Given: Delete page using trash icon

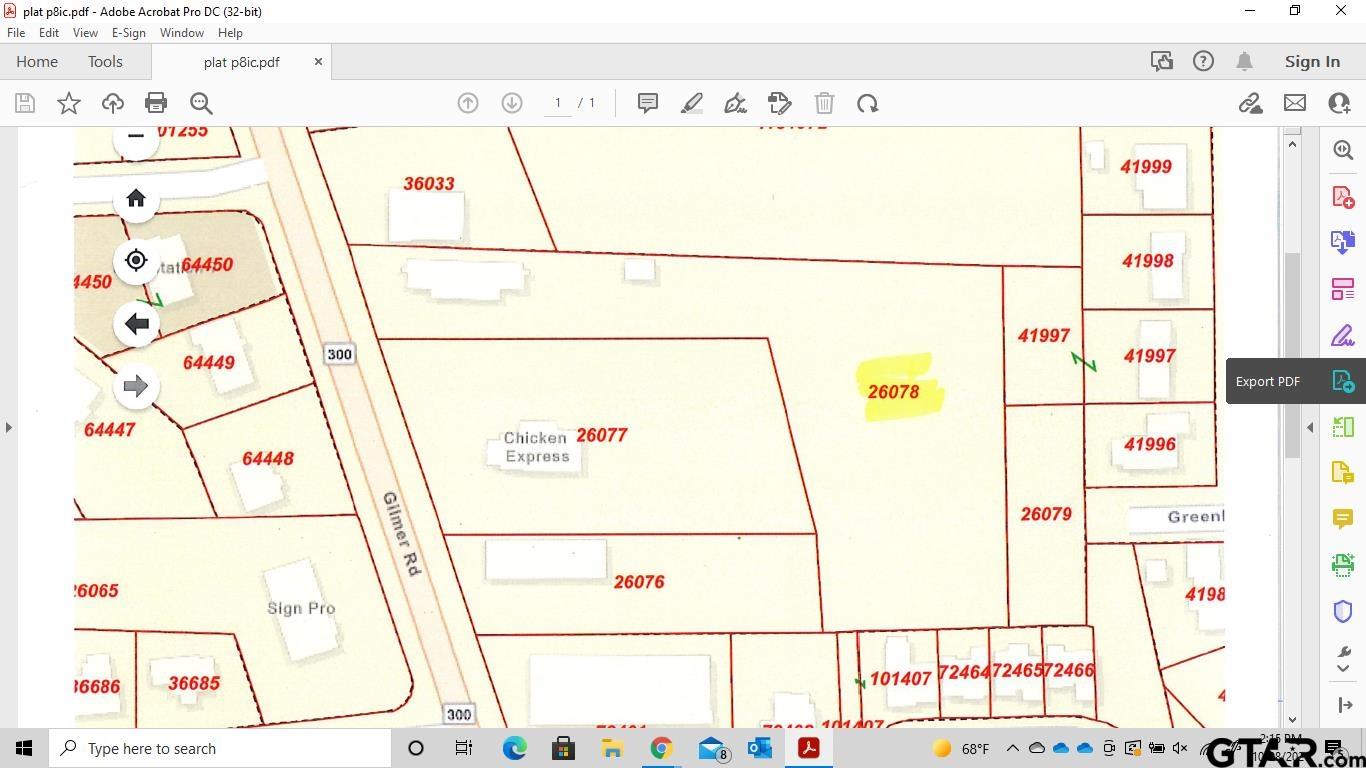Looking at the screenshot, I should click(824, 103).
